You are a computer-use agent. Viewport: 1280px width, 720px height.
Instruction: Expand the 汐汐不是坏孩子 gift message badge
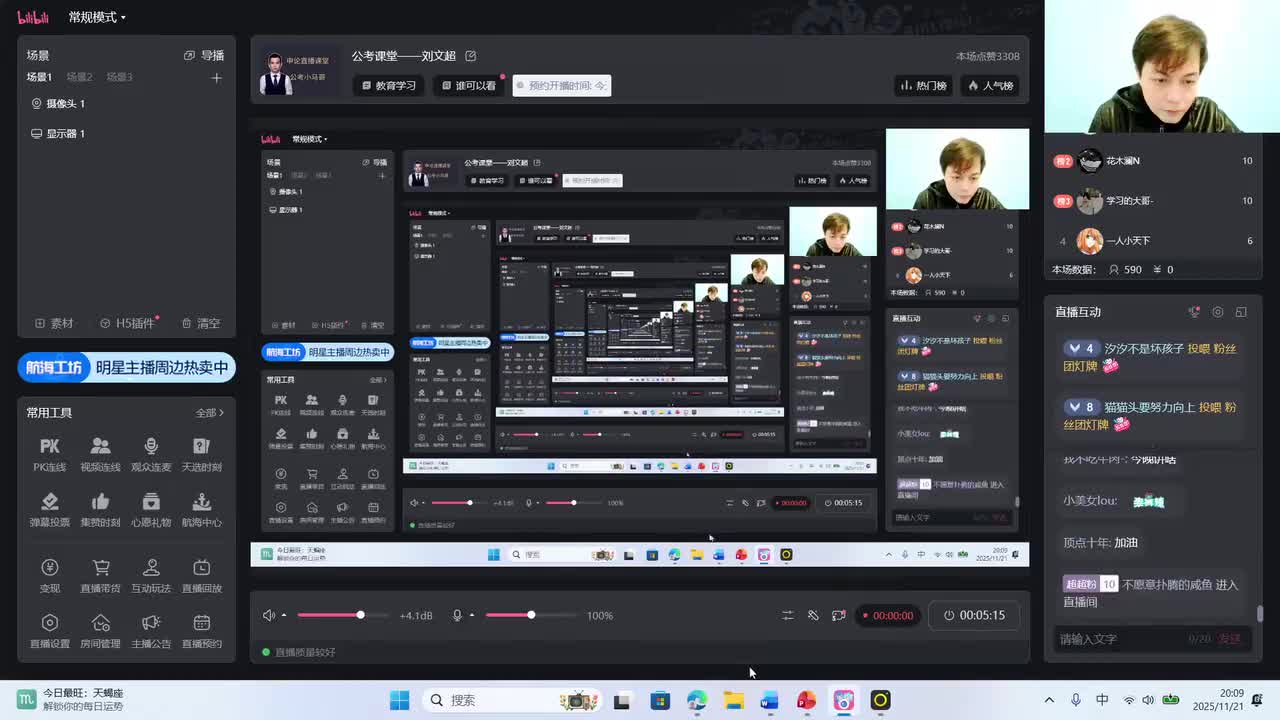1081,348
